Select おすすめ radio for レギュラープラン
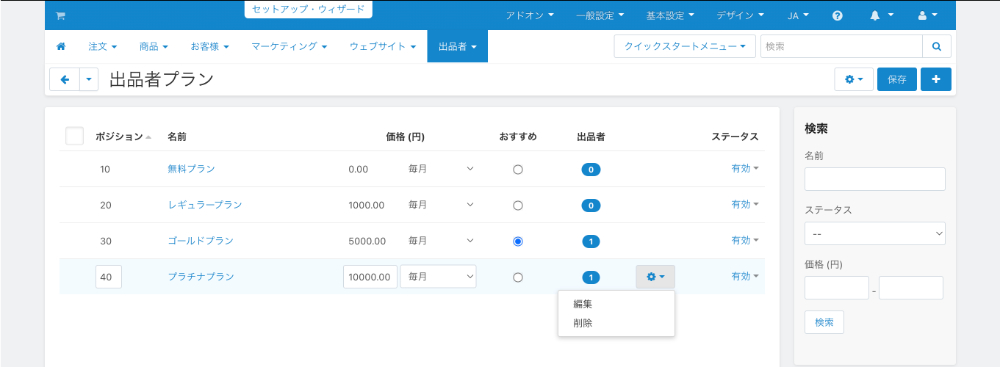1000x367 pixels. 518,206
